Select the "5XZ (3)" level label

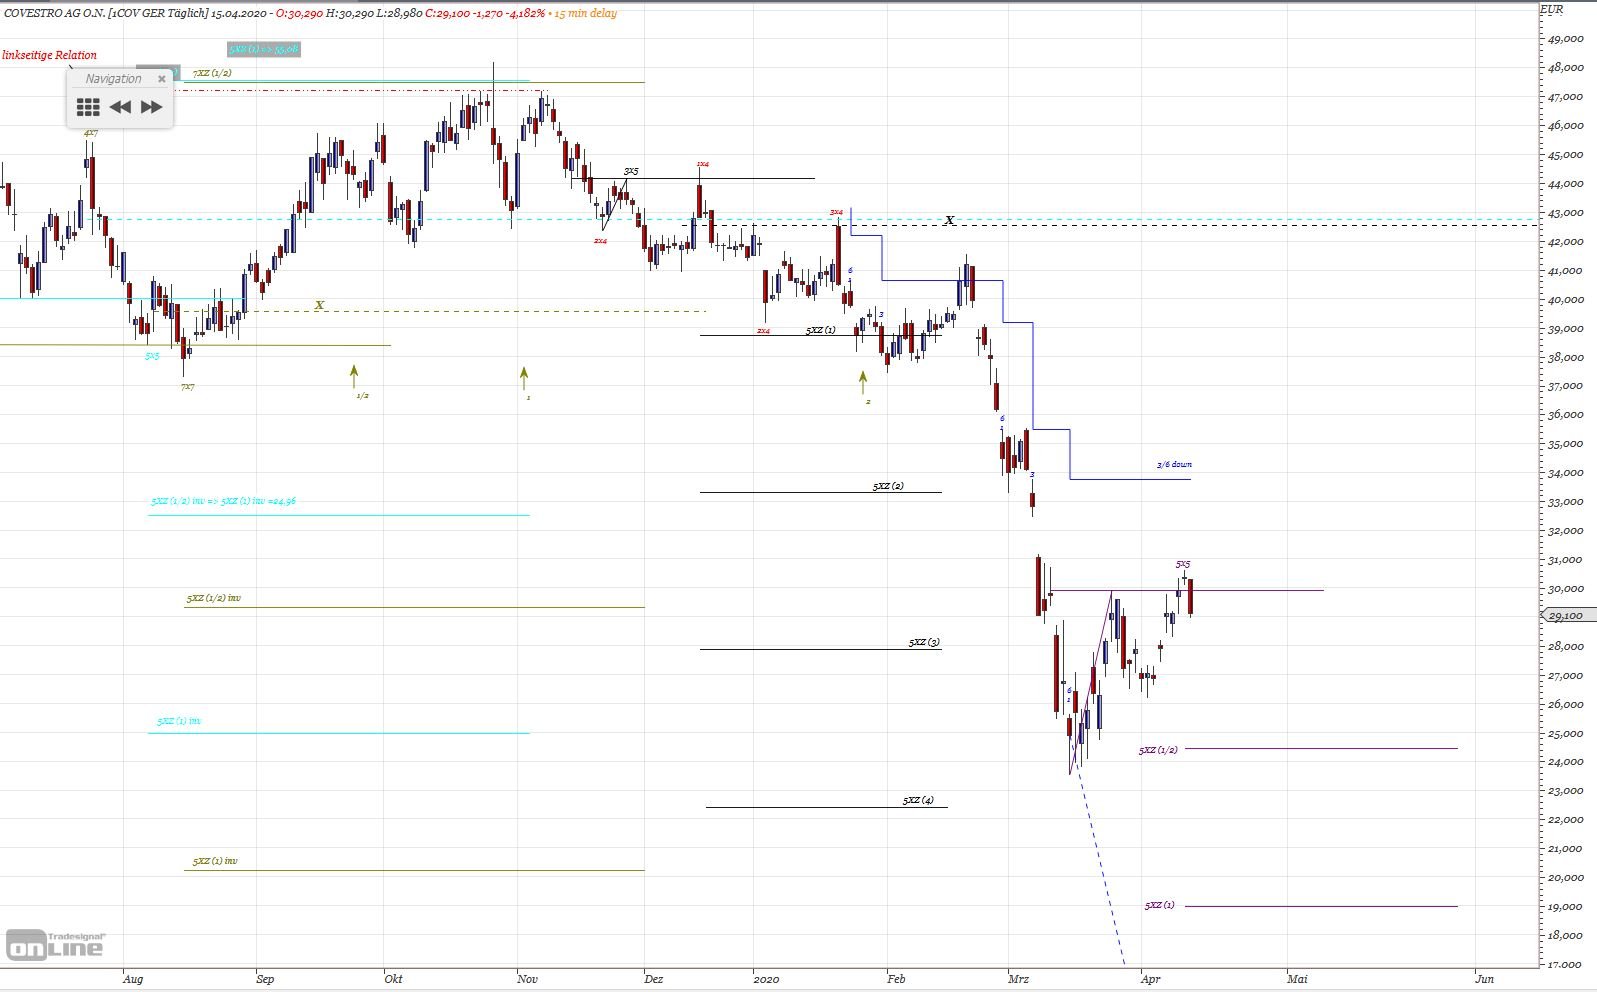(924, 642)
